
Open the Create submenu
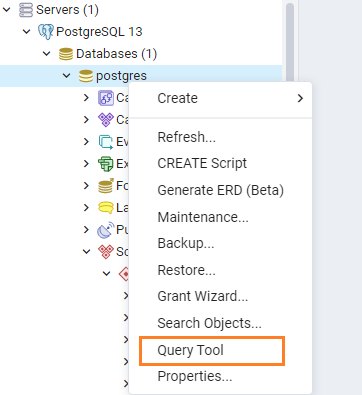click(x=220, y=98)
